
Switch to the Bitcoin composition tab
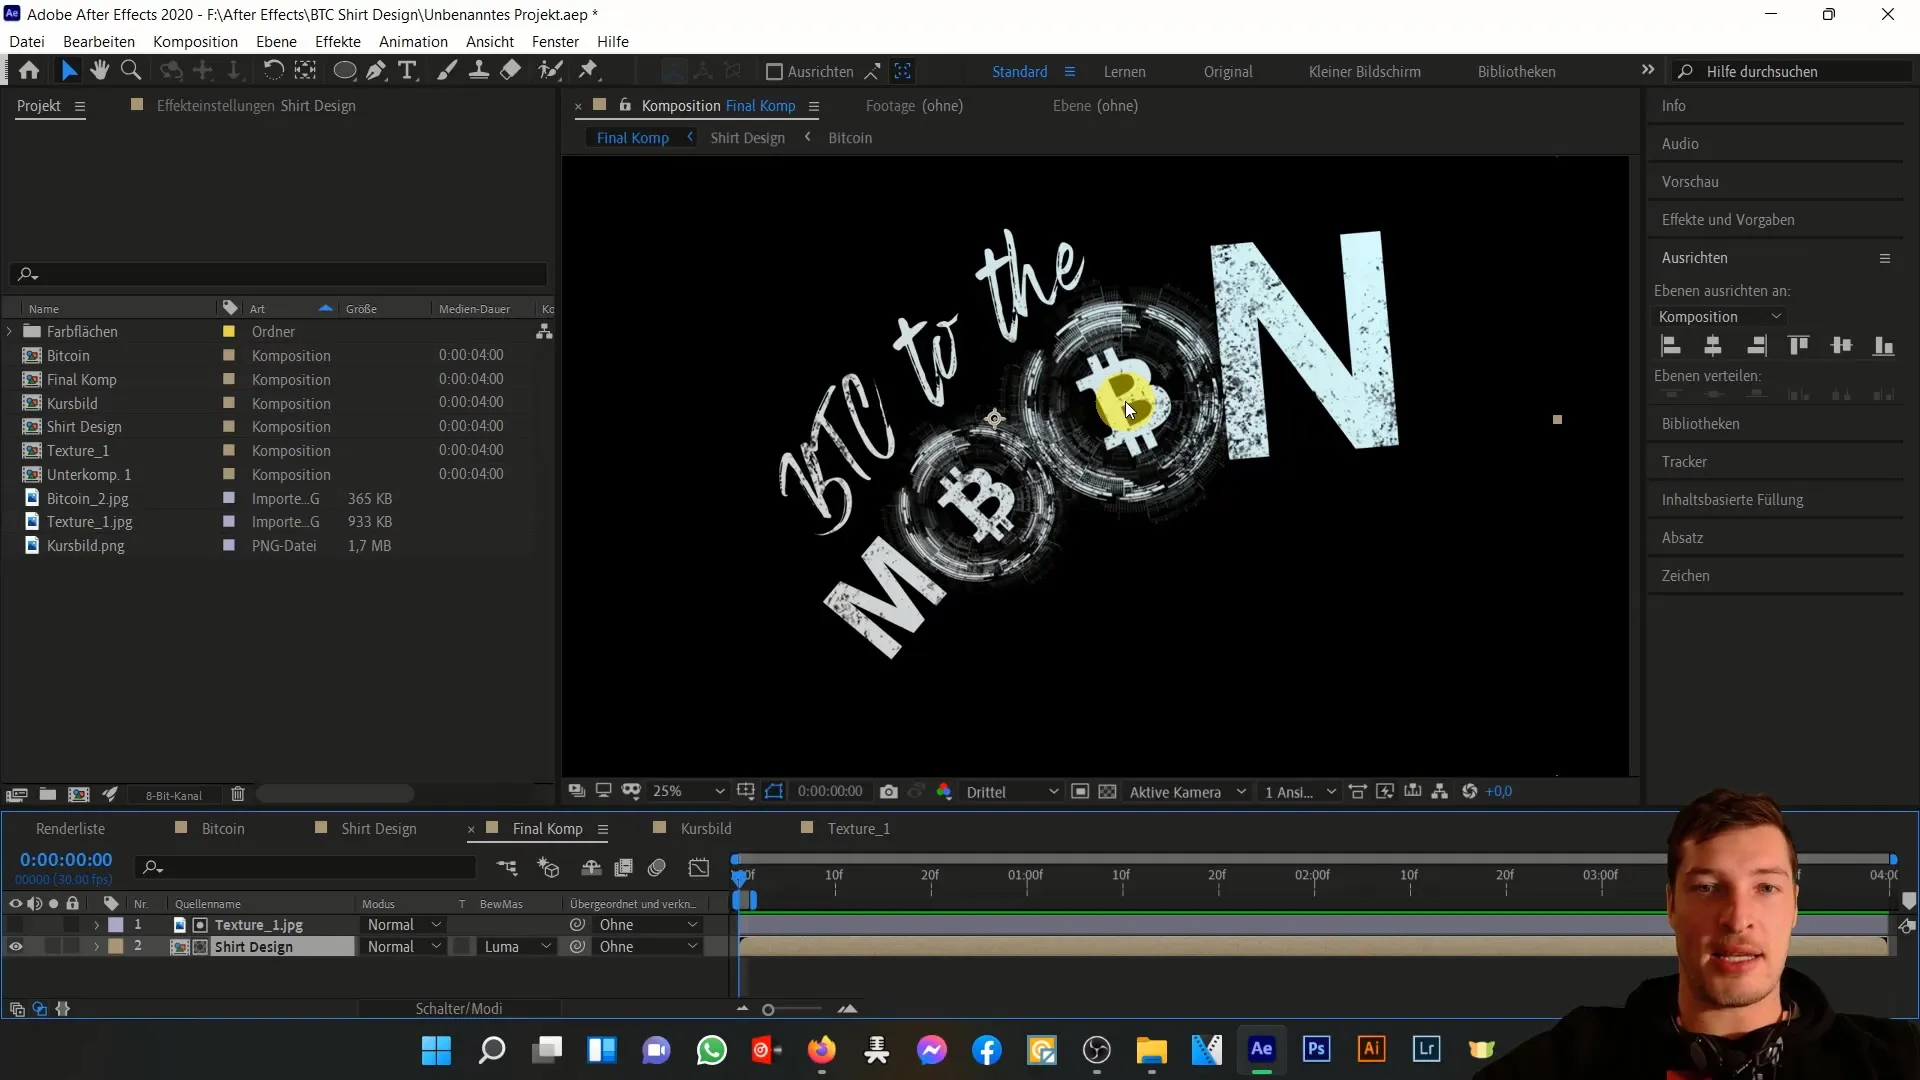coord(224,828)
